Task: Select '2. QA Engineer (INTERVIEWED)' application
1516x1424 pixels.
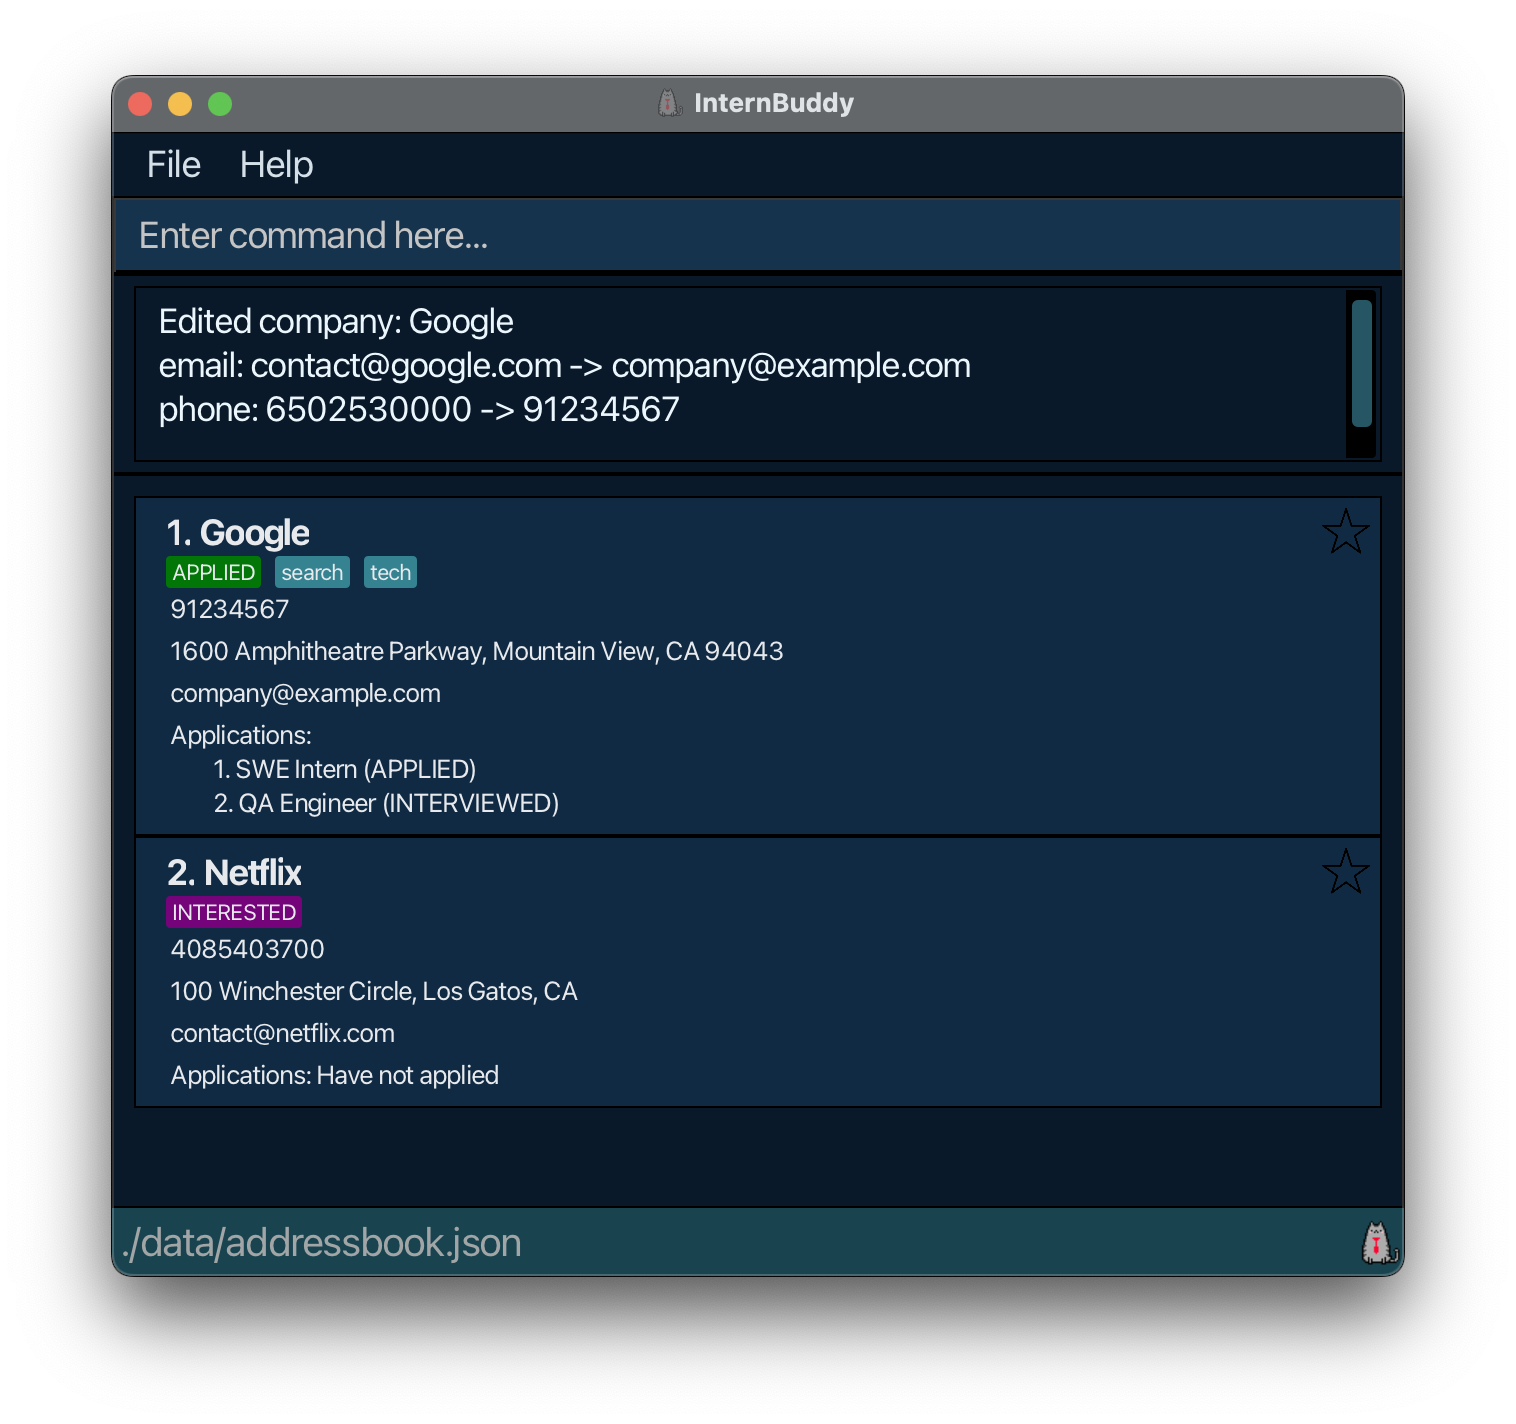Action: tap(386, 803)
